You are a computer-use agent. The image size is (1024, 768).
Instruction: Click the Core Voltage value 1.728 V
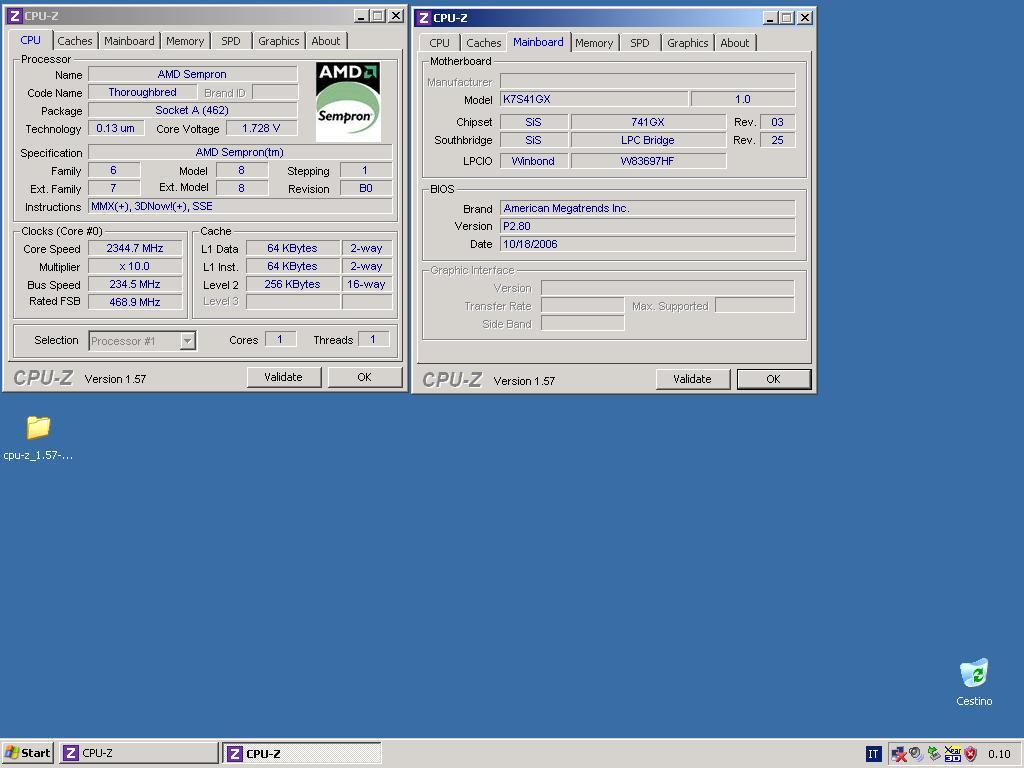click(x=261, y=128)
